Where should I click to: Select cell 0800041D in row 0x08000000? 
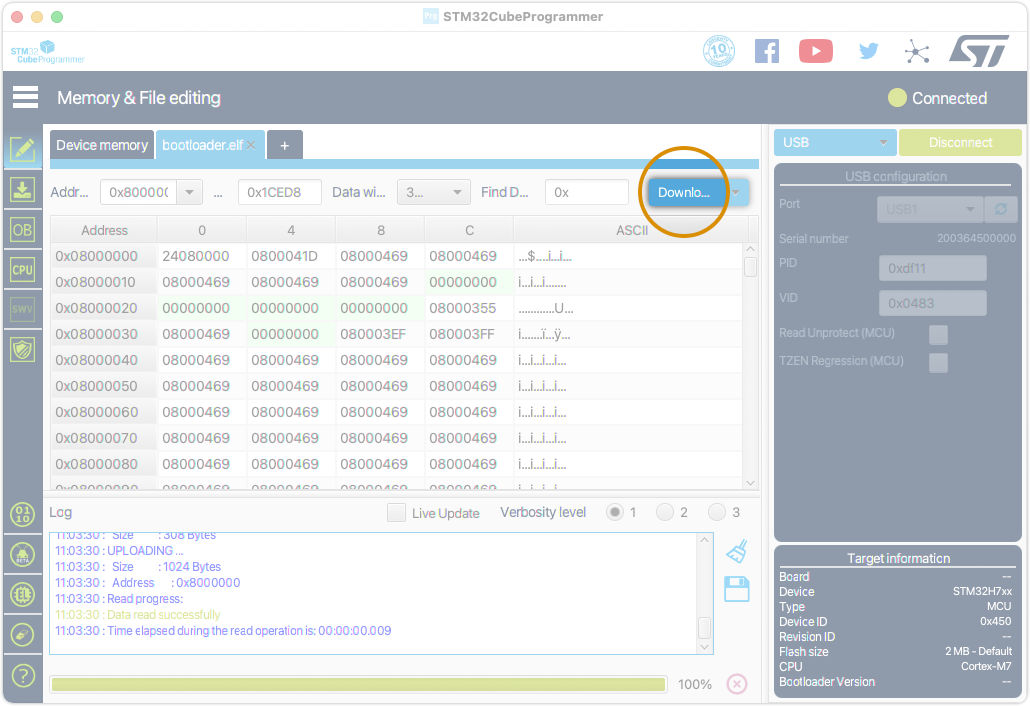click(291, 256)
